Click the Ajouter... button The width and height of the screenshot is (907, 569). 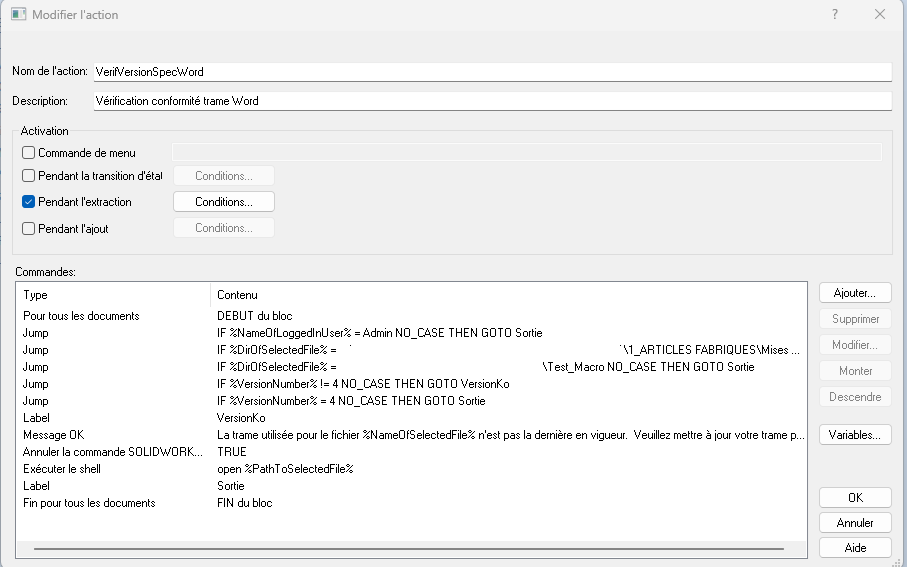pos(855,293)
